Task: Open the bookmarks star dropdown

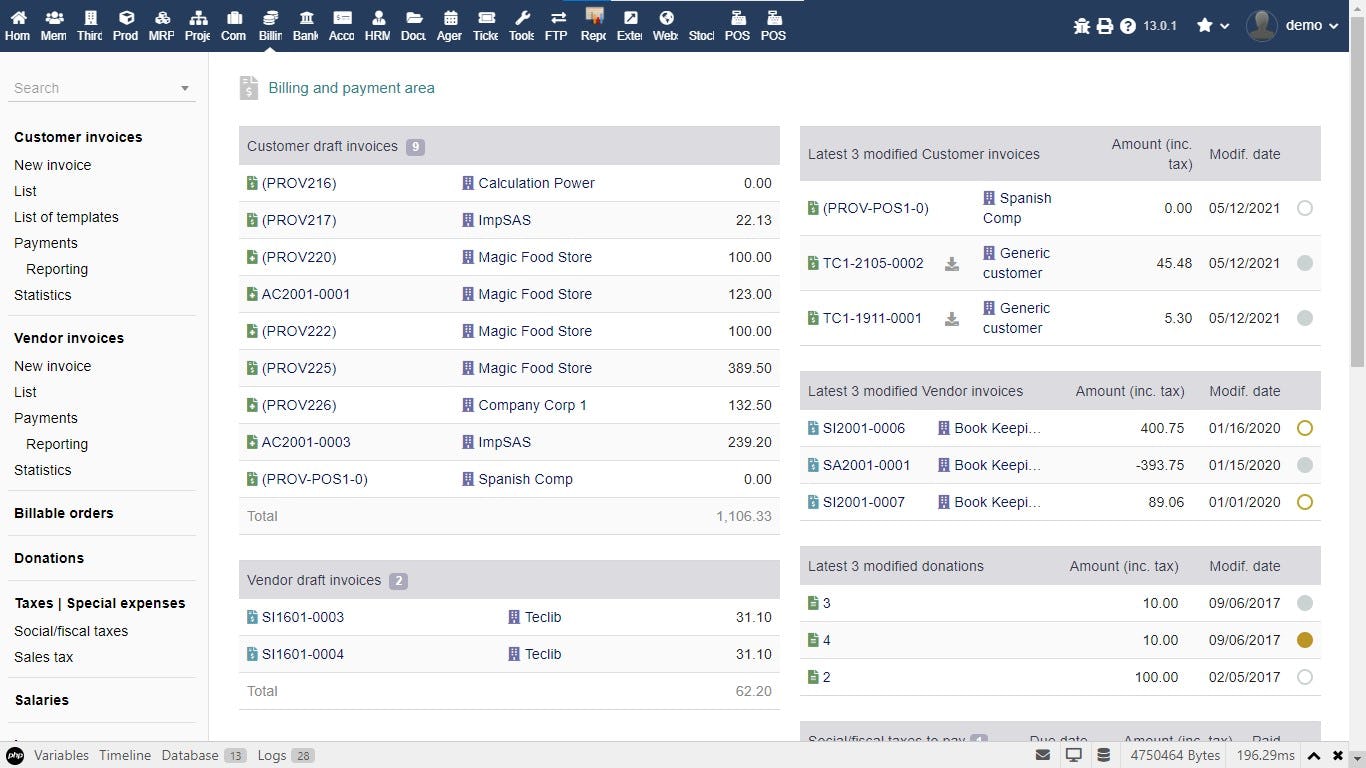Action: pos(1213,26)
